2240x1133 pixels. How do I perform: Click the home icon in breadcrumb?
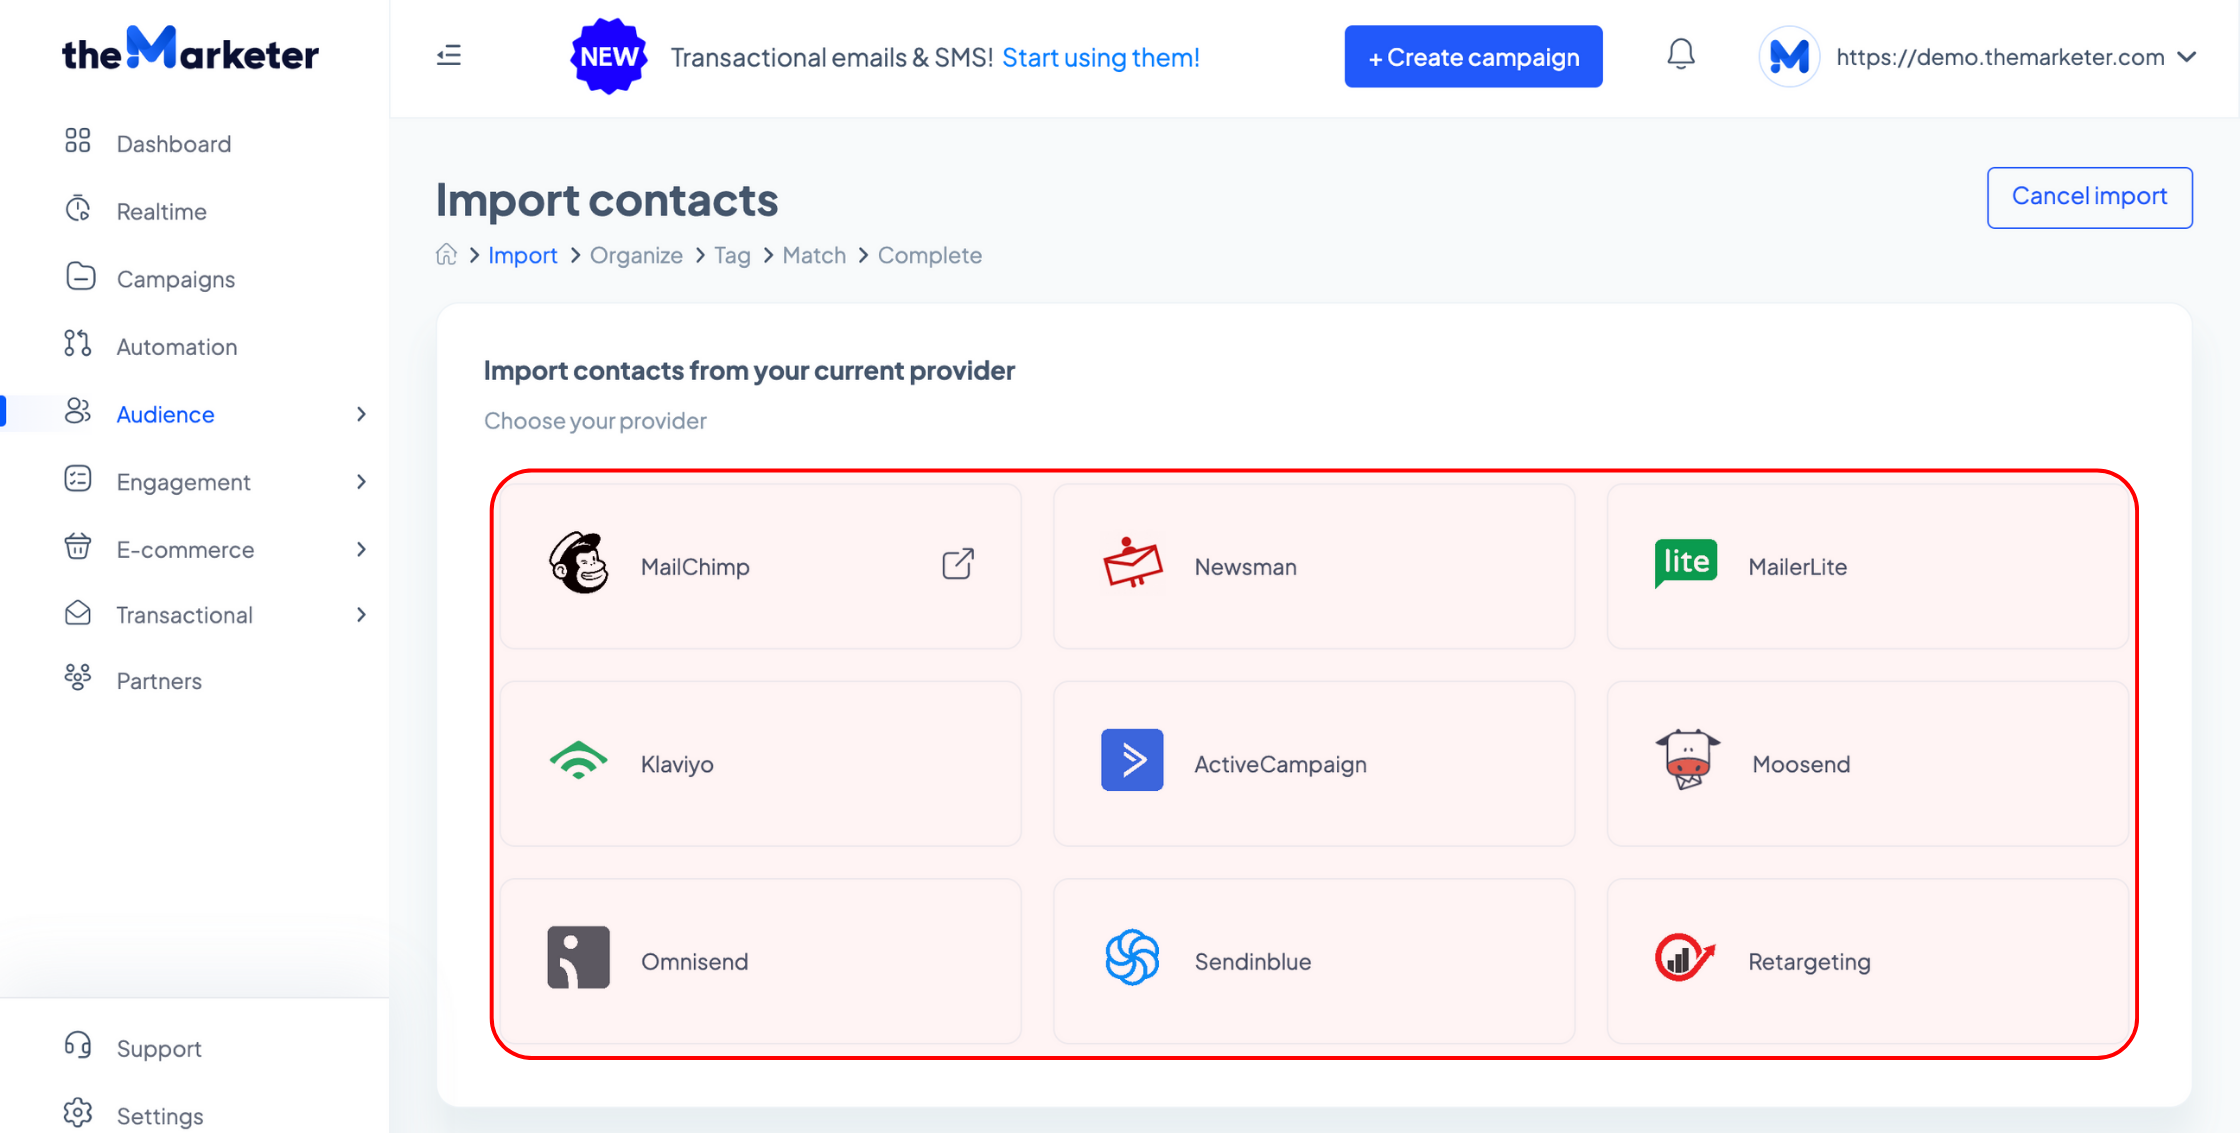446,254
